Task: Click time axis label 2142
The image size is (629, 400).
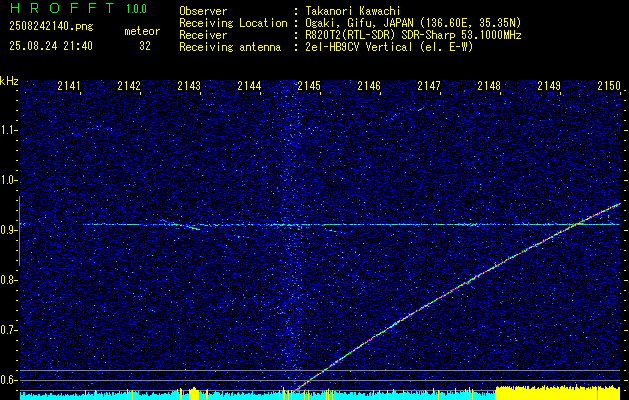Action: click(x=129, y=86)
